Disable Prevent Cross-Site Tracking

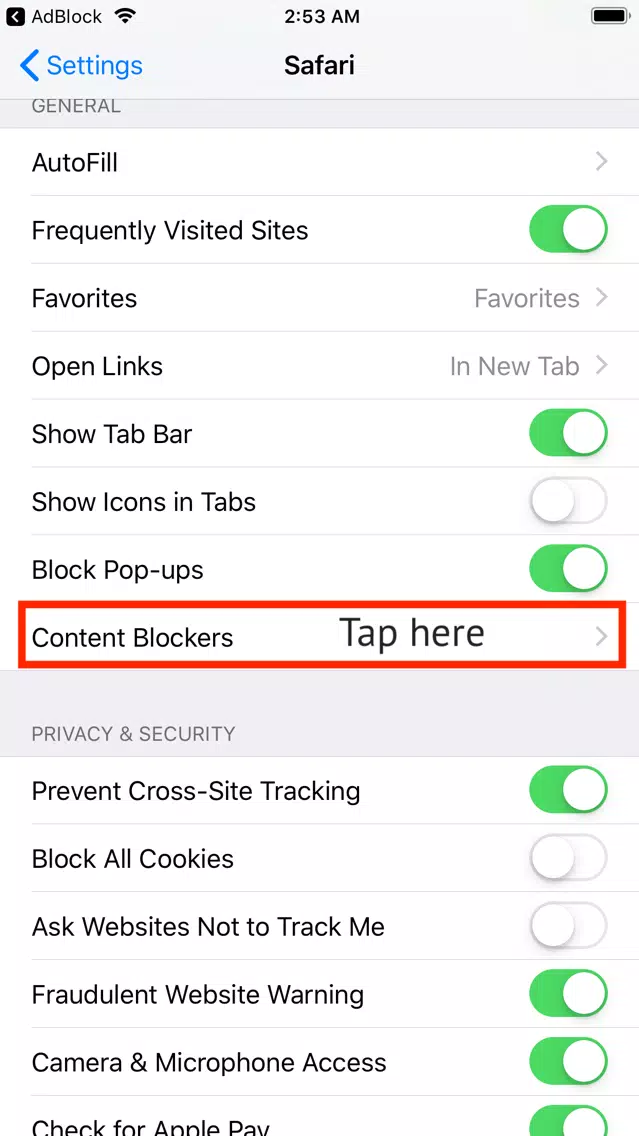[x=568, y=790]
